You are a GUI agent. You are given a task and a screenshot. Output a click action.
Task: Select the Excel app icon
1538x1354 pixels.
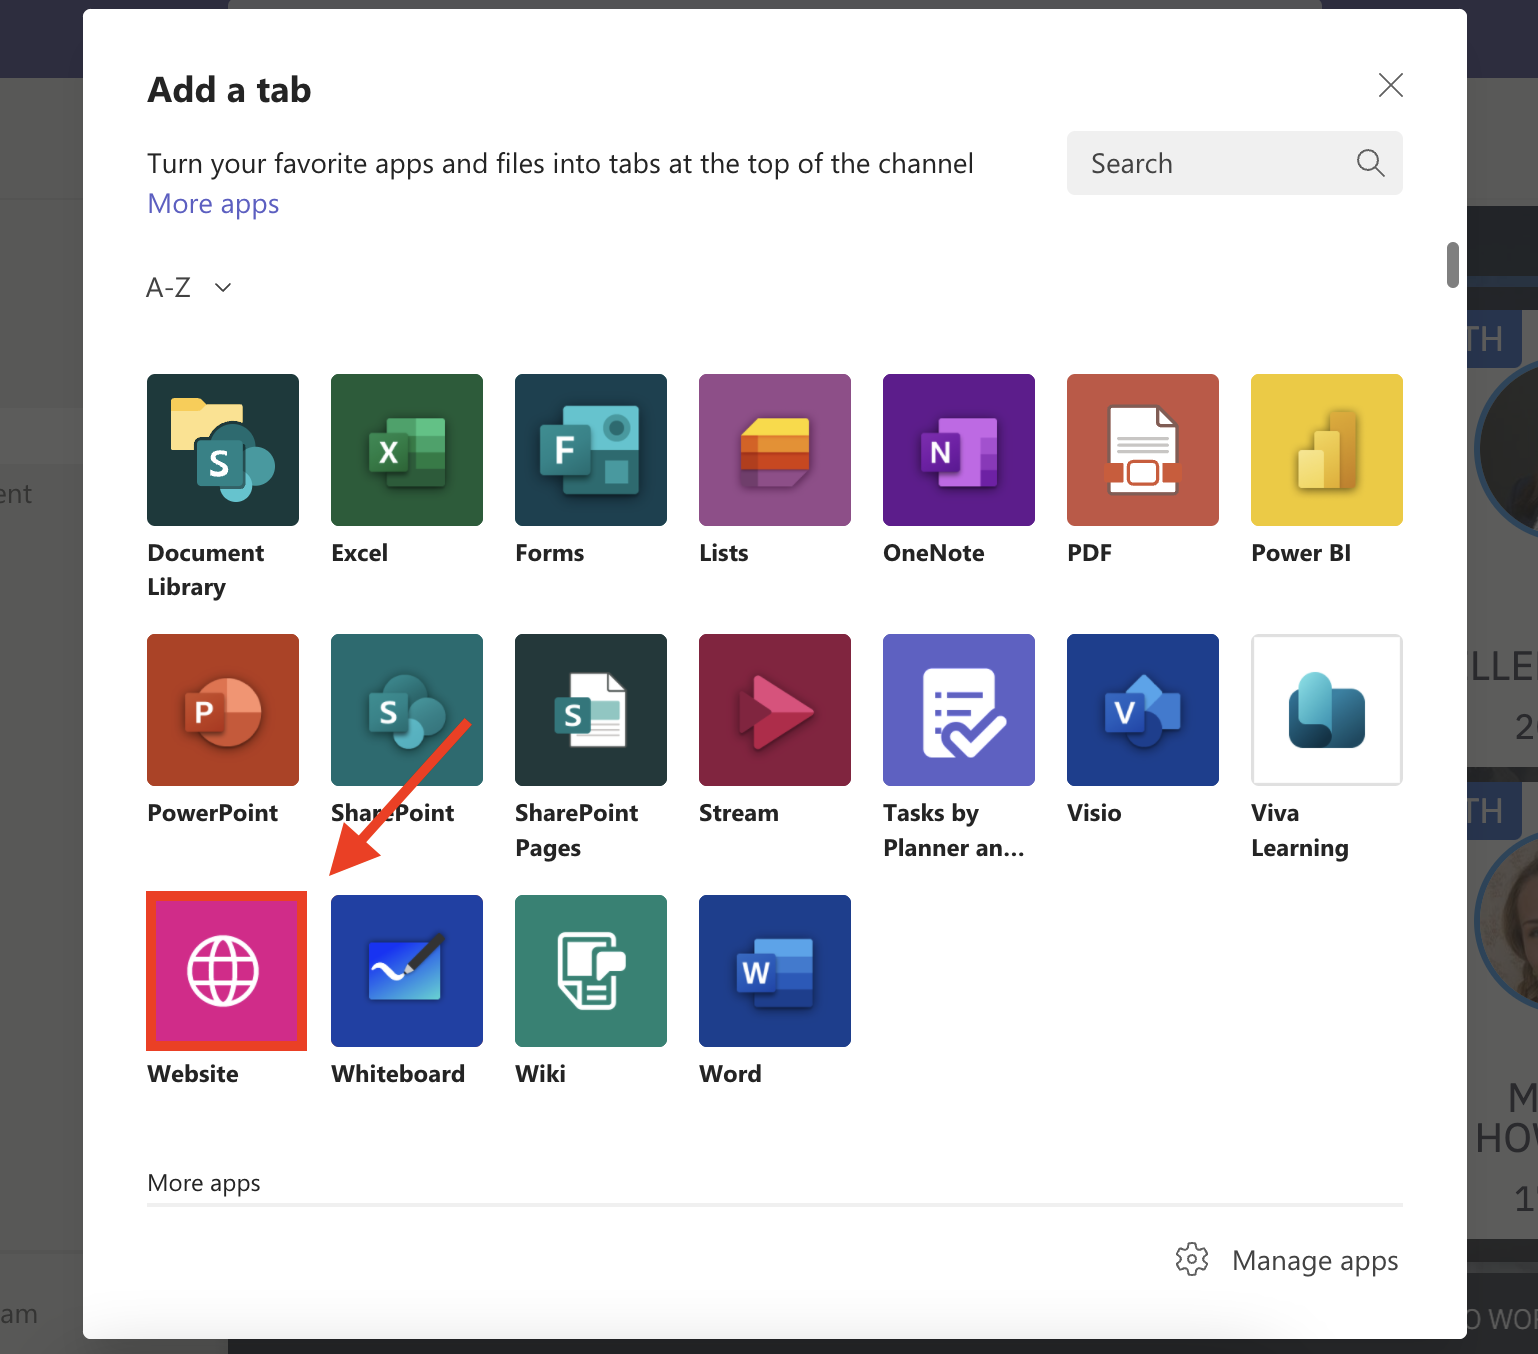pyautogui.click(x=407, y=450)
